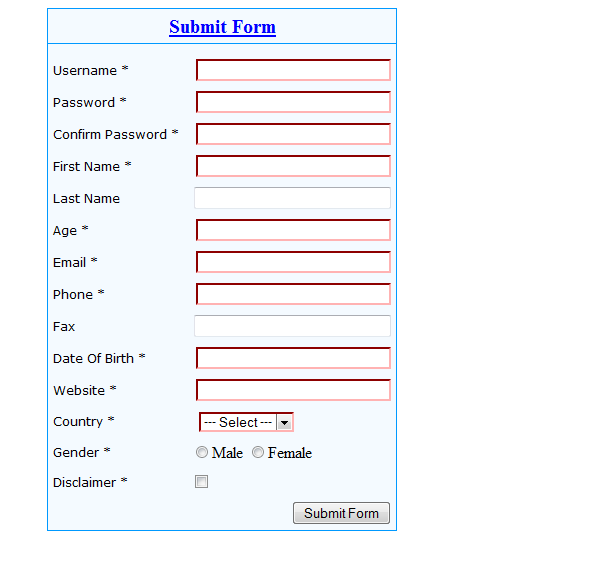This screenshot has height=562, width=609.
Task: Click the Last Name text field
Action: pyautogui.click(x=292, y=198)
